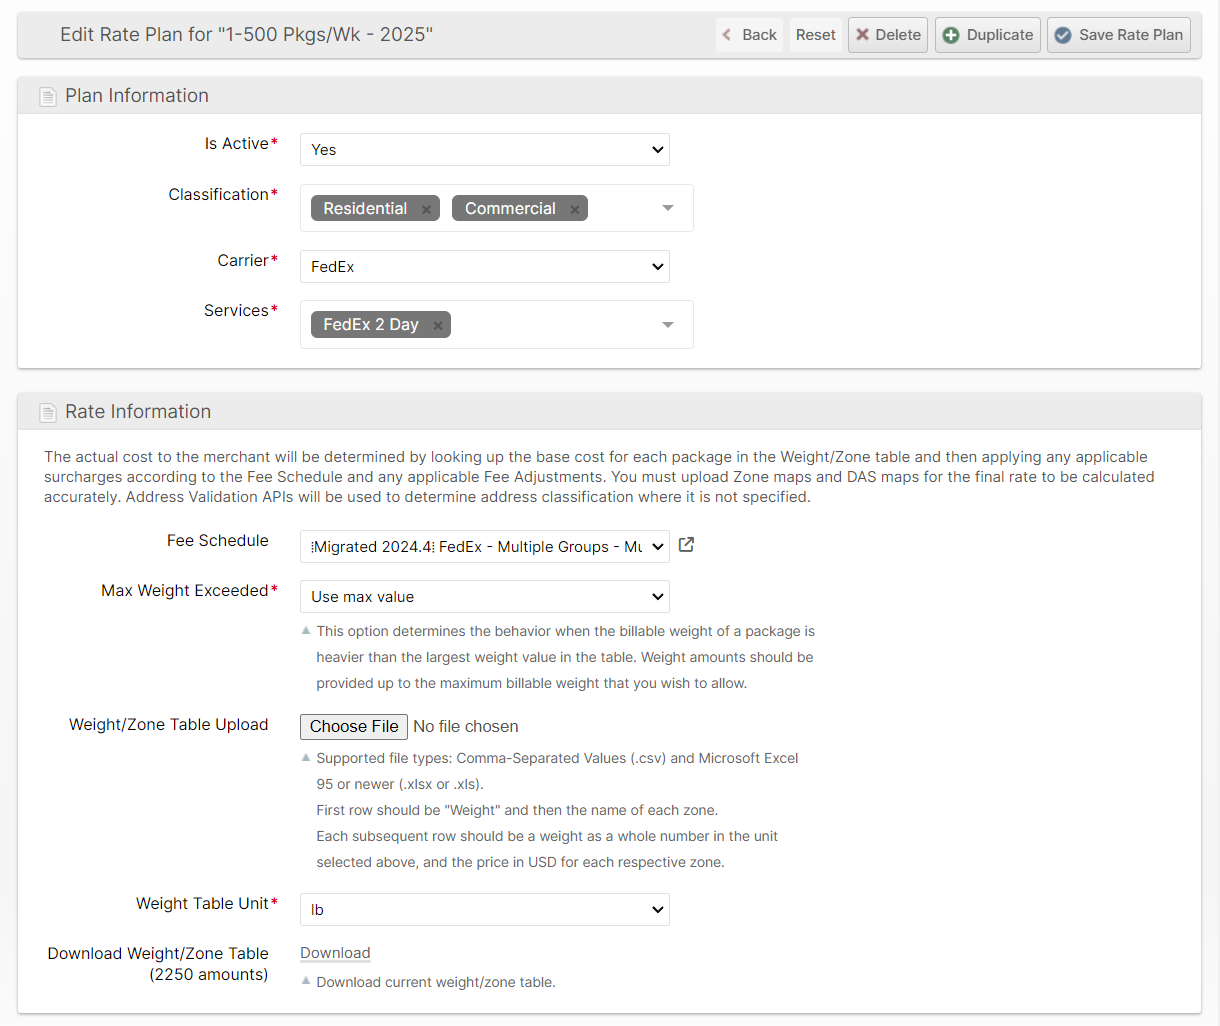The height and width of the screenshot is (1026, 1220).
Task: Save the rate plan
Action: [1118, 35]
